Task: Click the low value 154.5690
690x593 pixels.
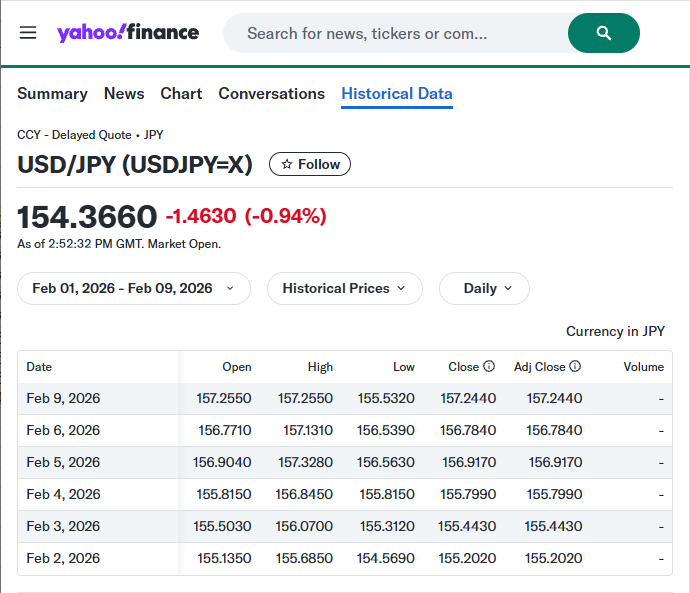Action: [386, 558]
